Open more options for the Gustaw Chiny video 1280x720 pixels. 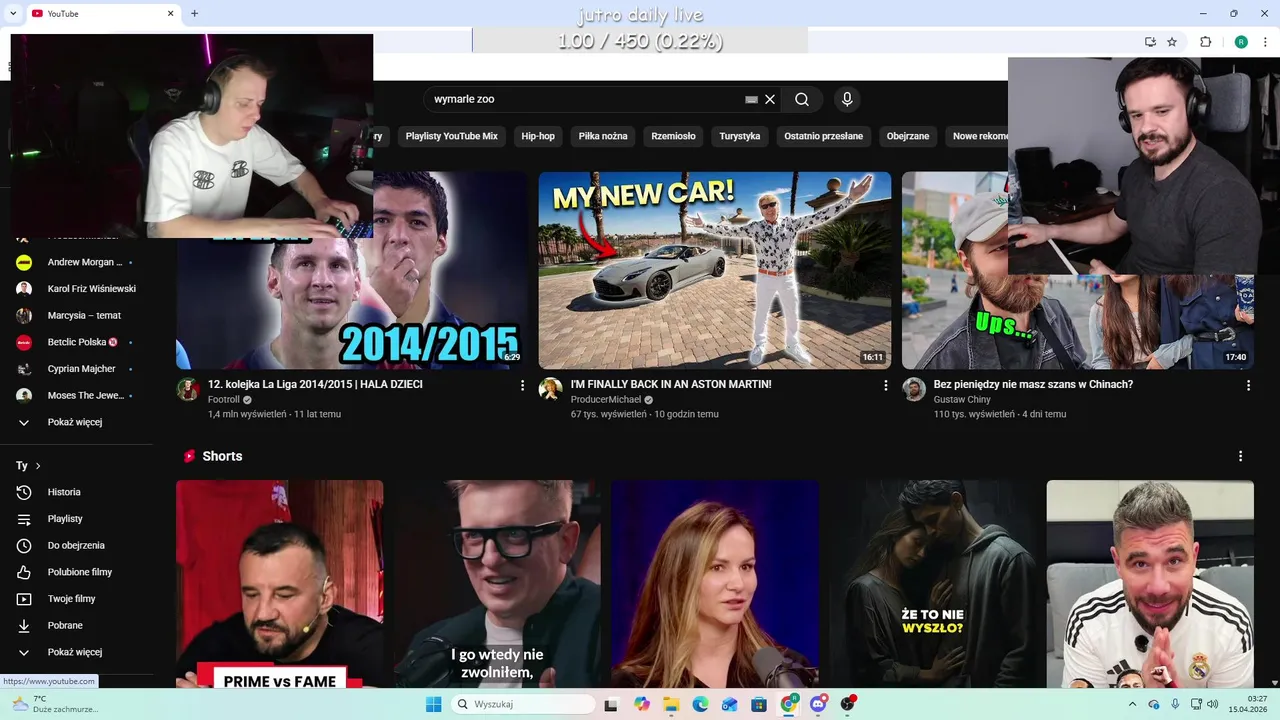coord(1248,385)
